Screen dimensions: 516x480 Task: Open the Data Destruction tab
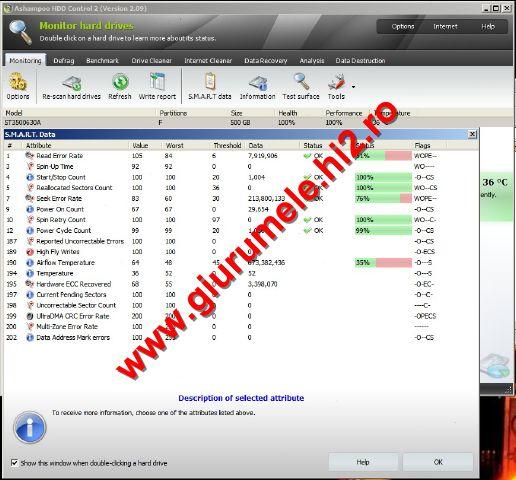360,61
